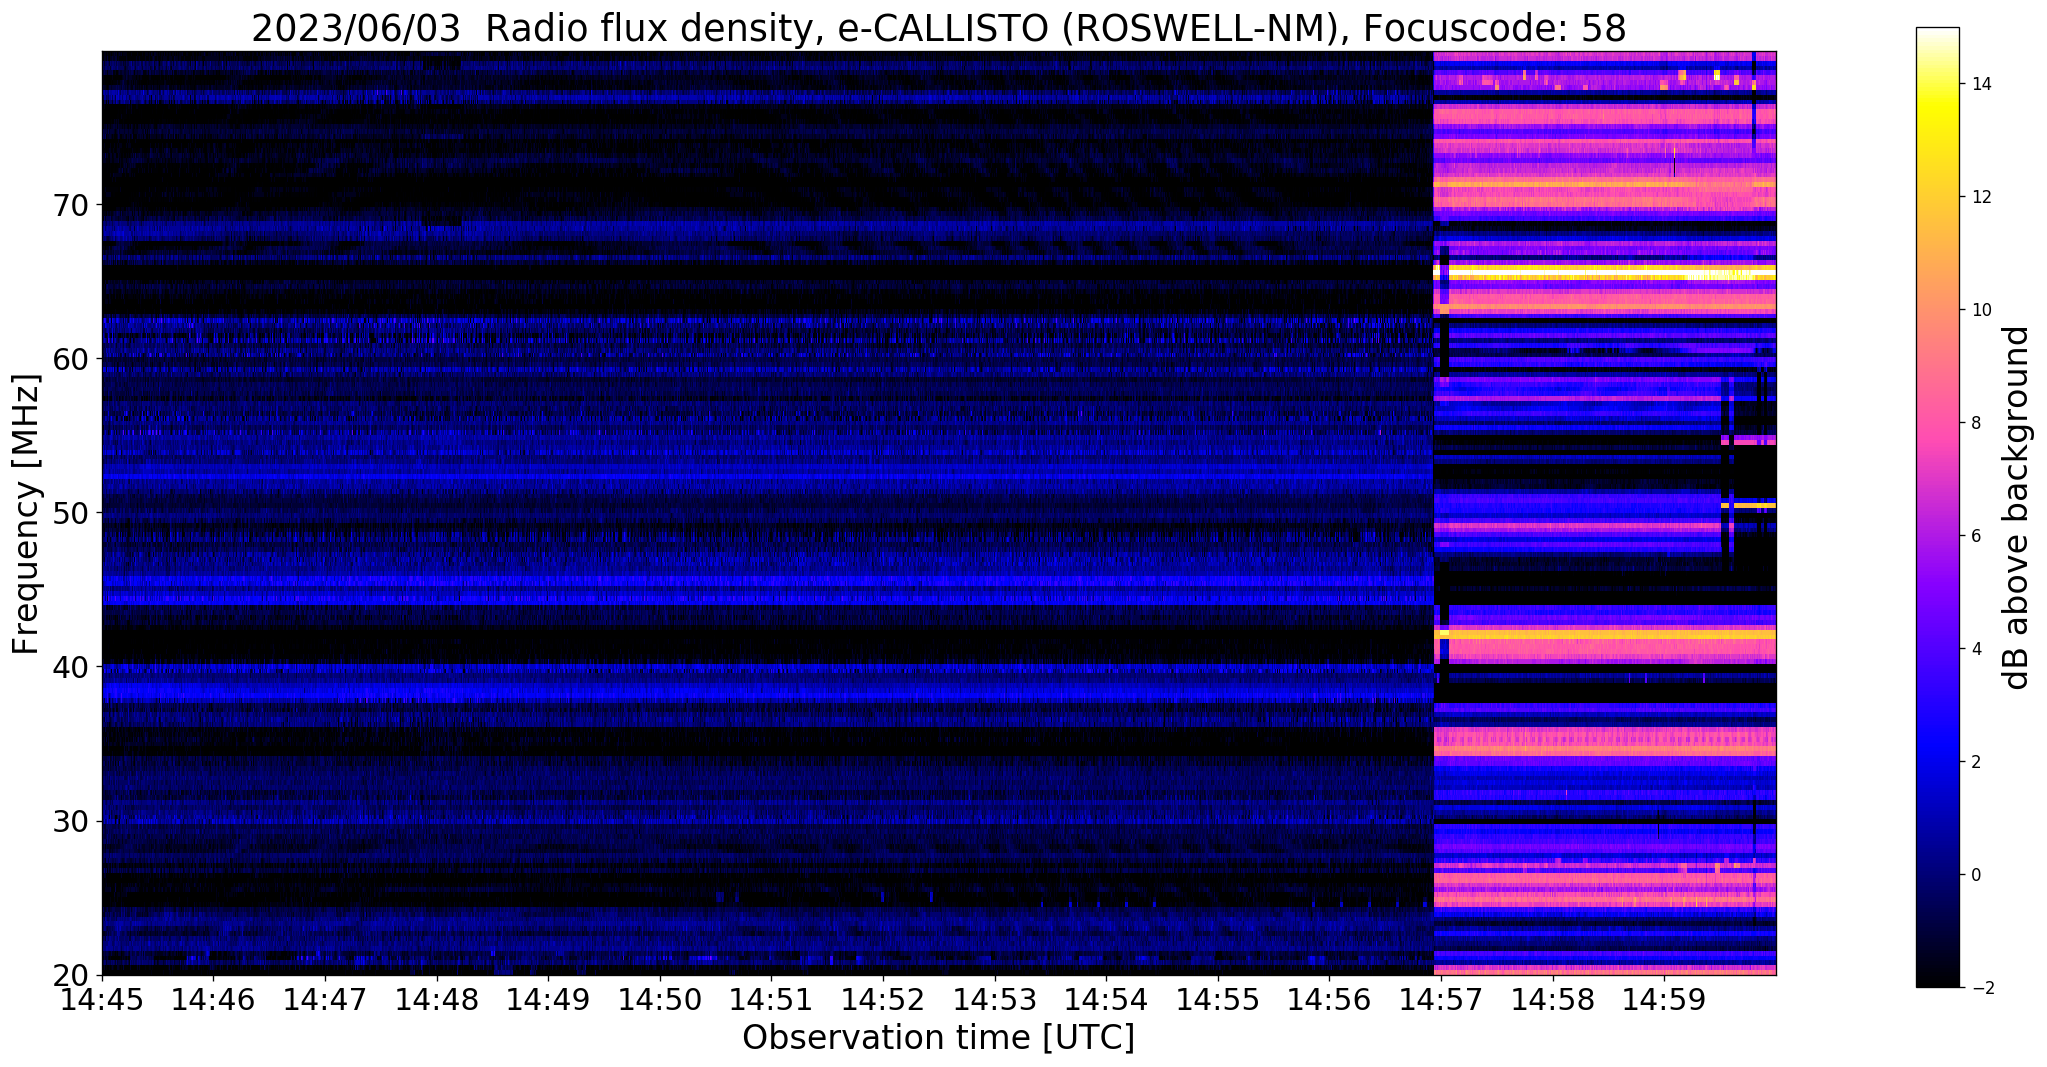Click the 14:49 time tick label
The width and height of the screenshot is (2047, 1067).
pos(548,999)
